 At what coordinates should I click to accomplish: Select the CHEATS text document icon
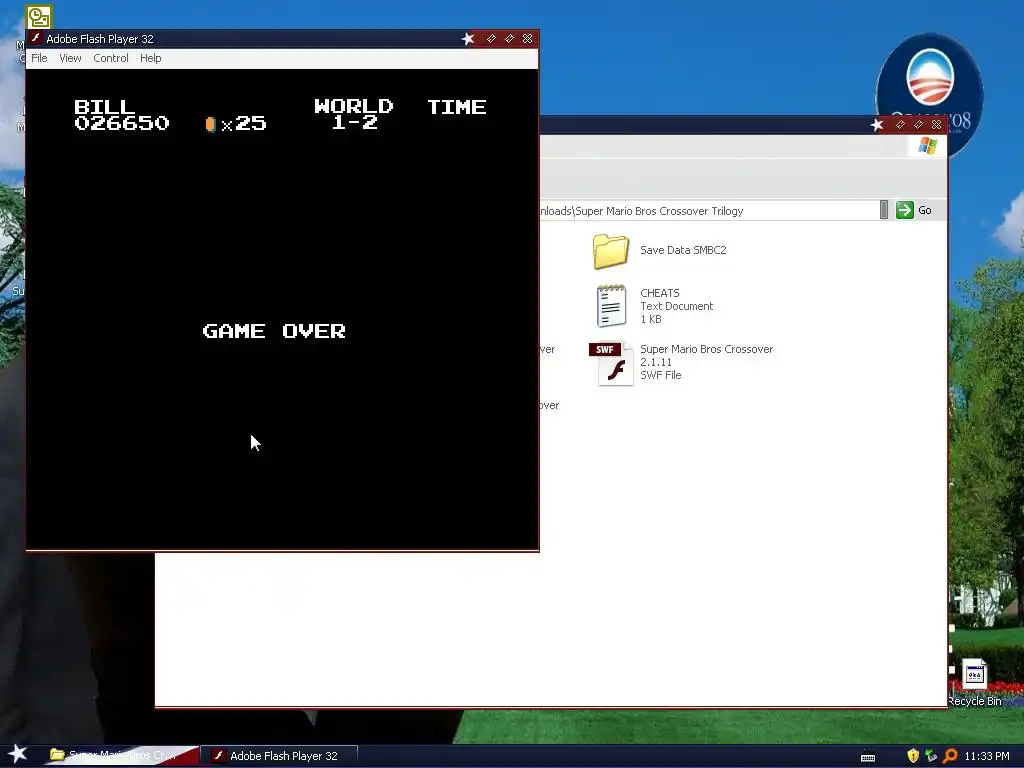pyautogui.click(x=611, y=306)
